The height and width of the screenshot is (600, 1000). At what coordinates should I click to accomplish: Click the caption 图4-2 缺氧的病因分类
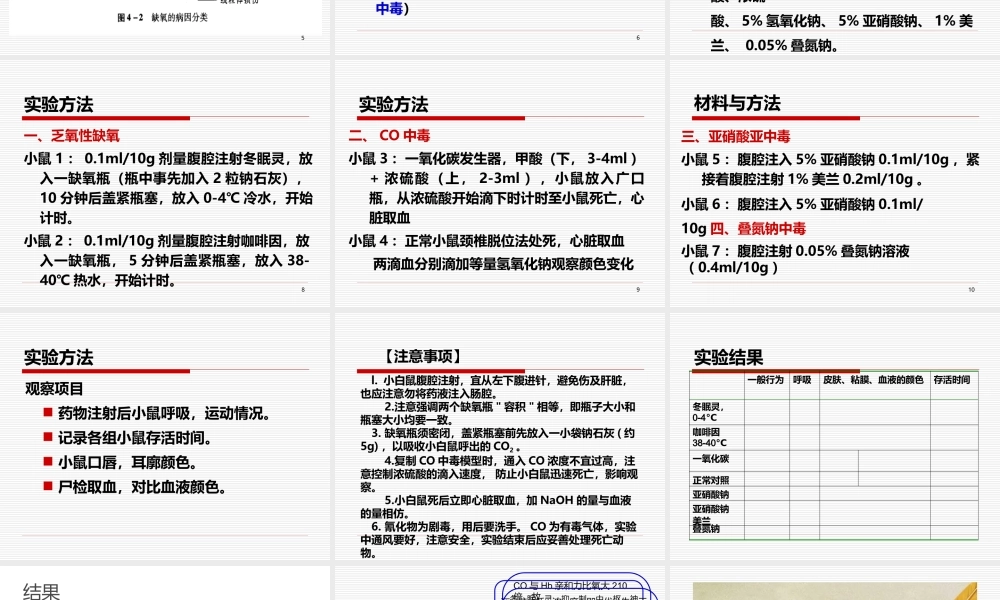tap(163, 18)
